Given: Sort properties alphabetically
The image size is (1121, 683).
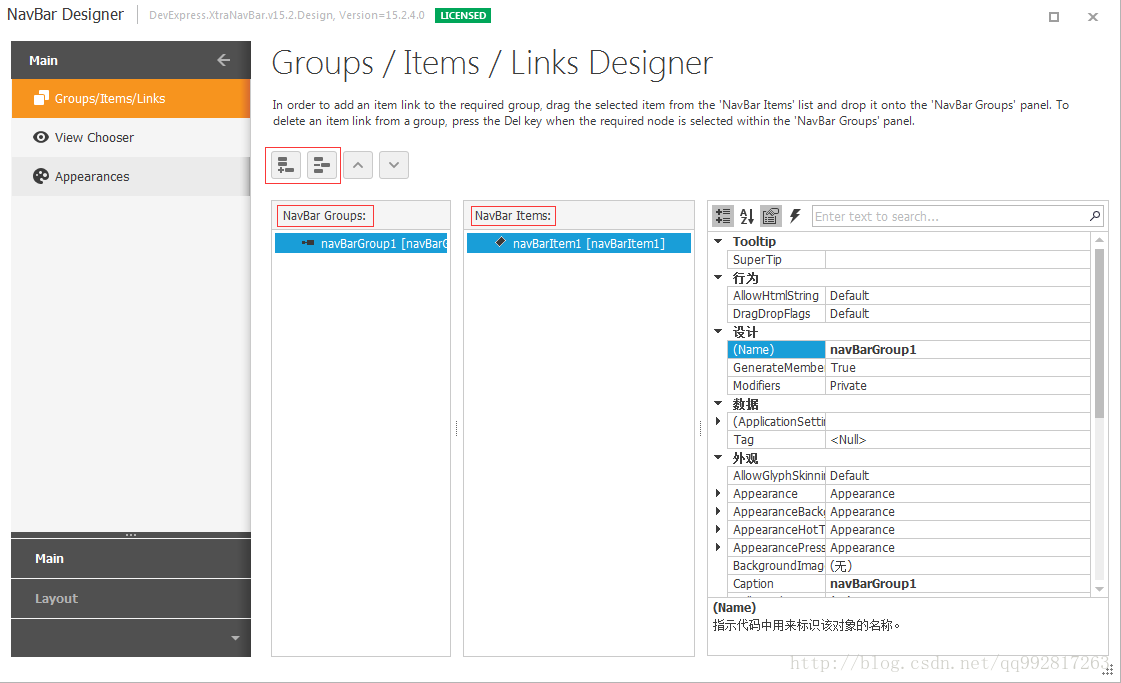Looking at the screenshot, I should 747,216.
